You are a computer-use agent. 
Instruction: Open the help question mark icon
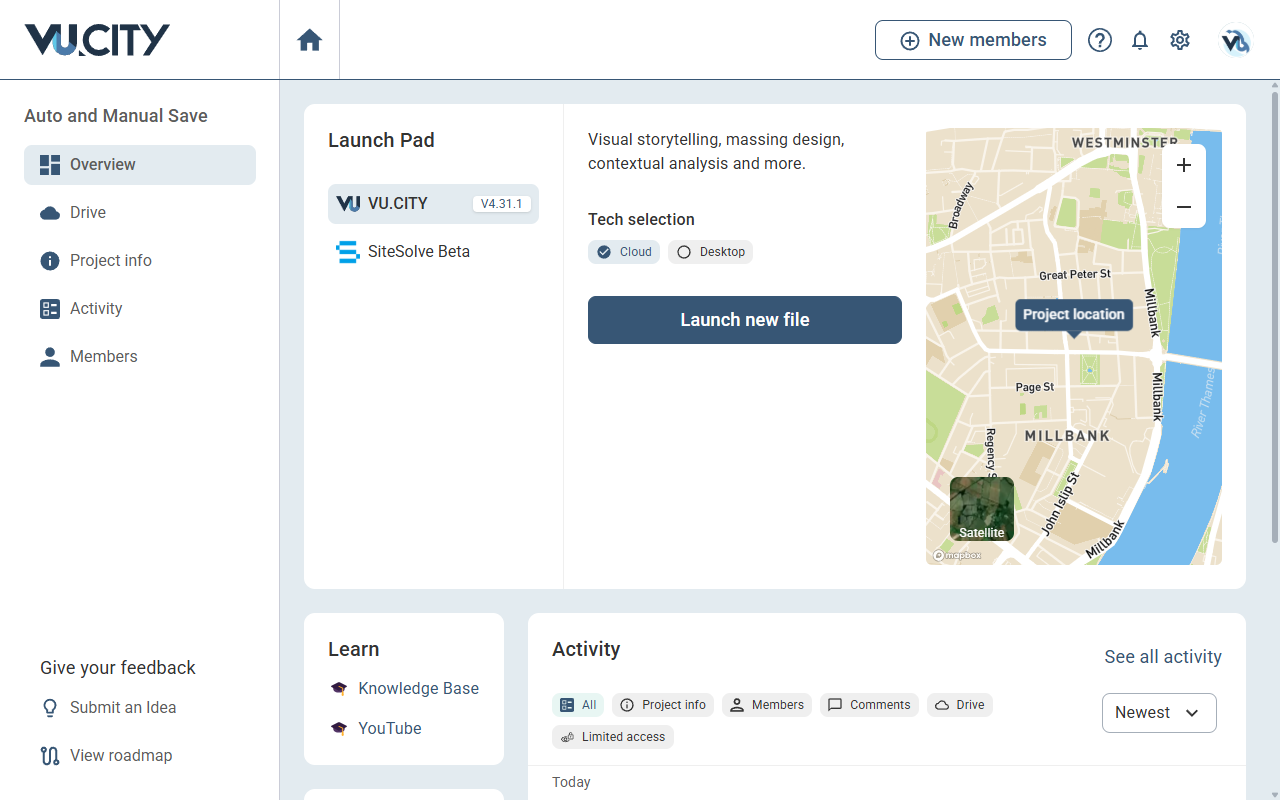1100,40
